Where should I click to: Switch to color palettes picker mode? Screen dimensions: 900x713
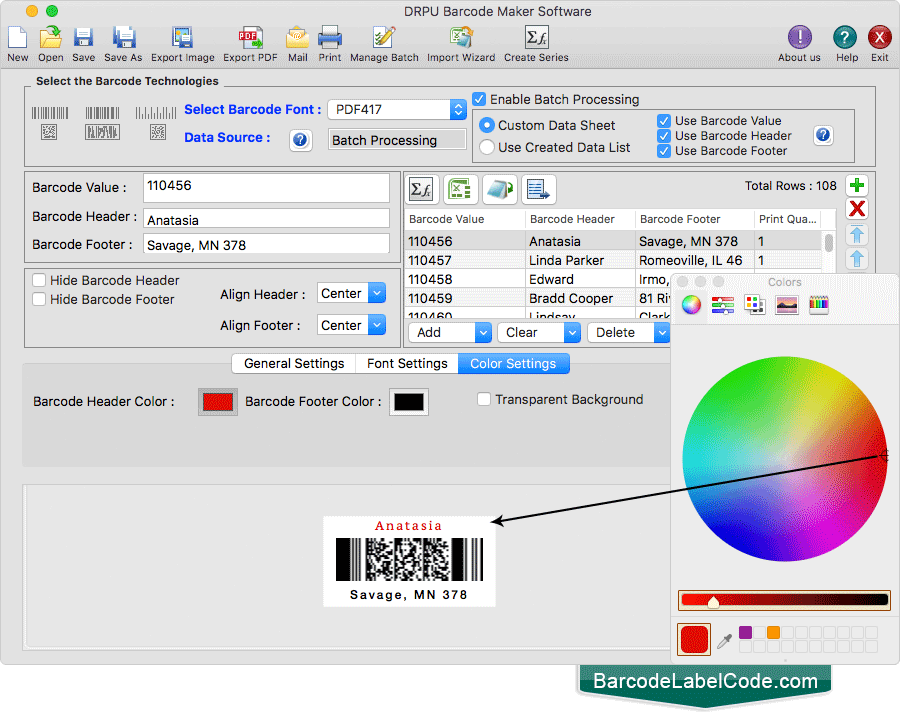(x=755, y=304)
